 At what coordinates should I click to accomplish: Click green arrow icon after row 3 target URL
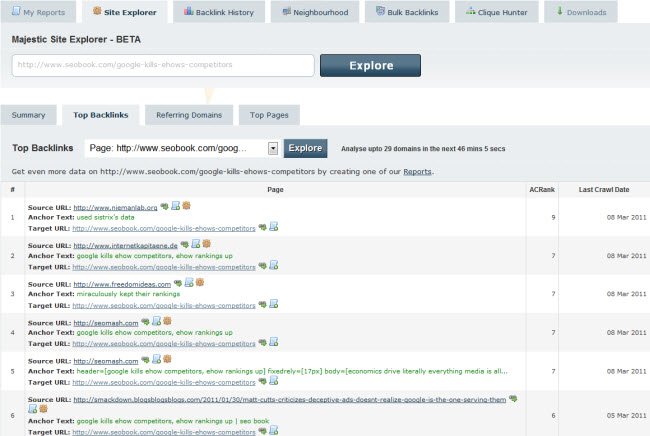[262, 305]
